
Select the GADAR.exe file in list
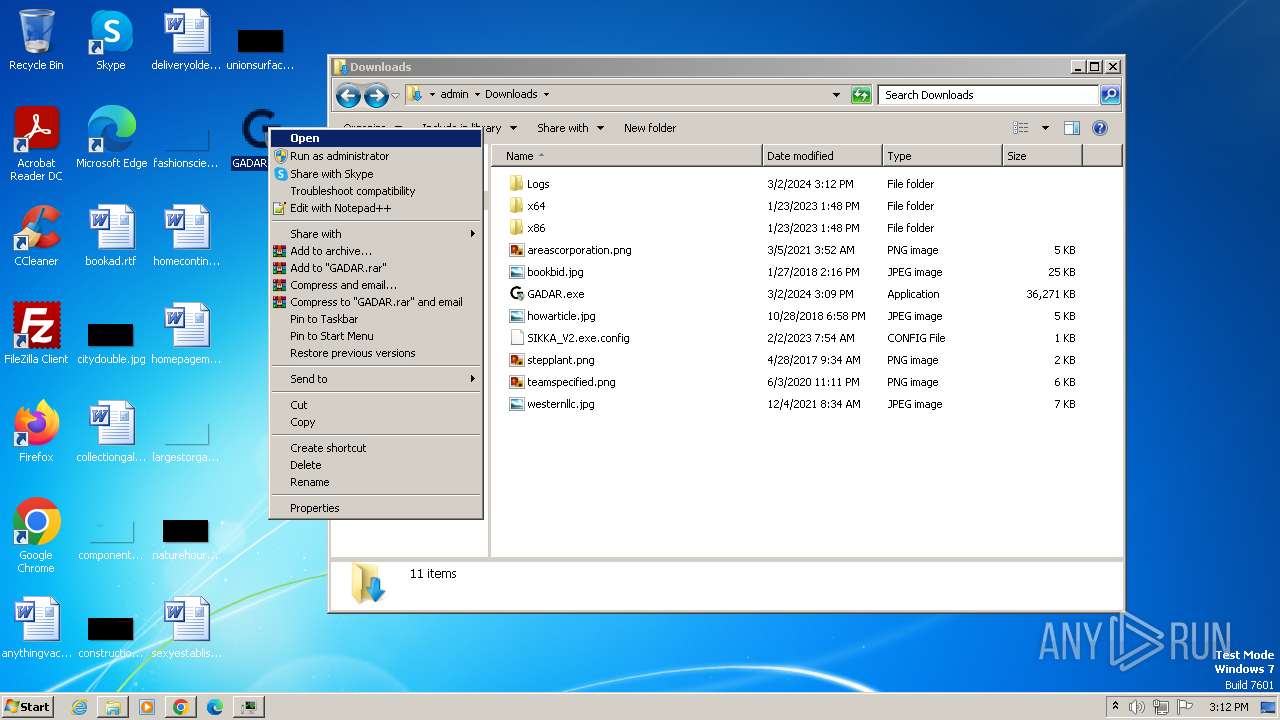pyautogui.click(x=555, y=294)
